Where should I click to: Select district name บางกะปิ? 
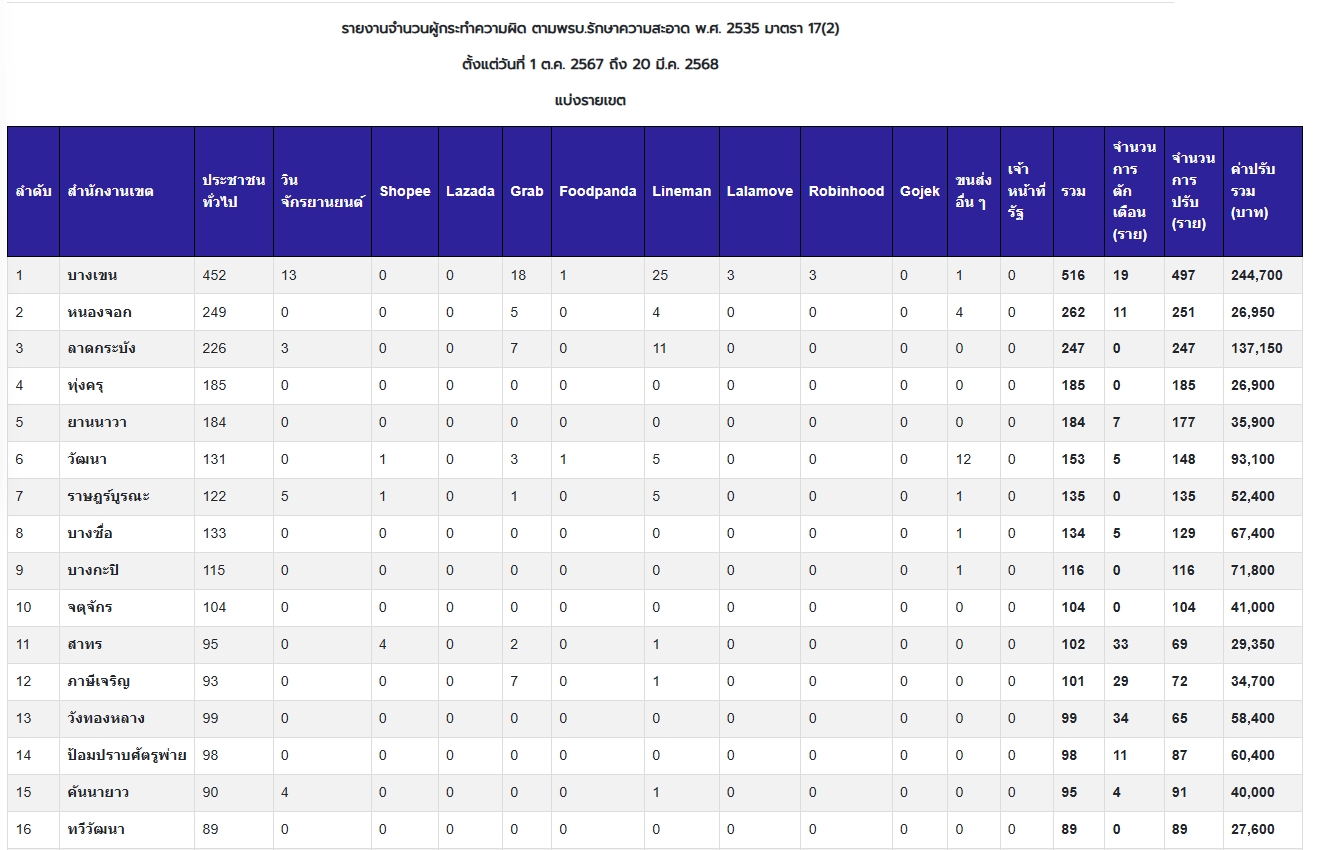(x=94, y=570)
